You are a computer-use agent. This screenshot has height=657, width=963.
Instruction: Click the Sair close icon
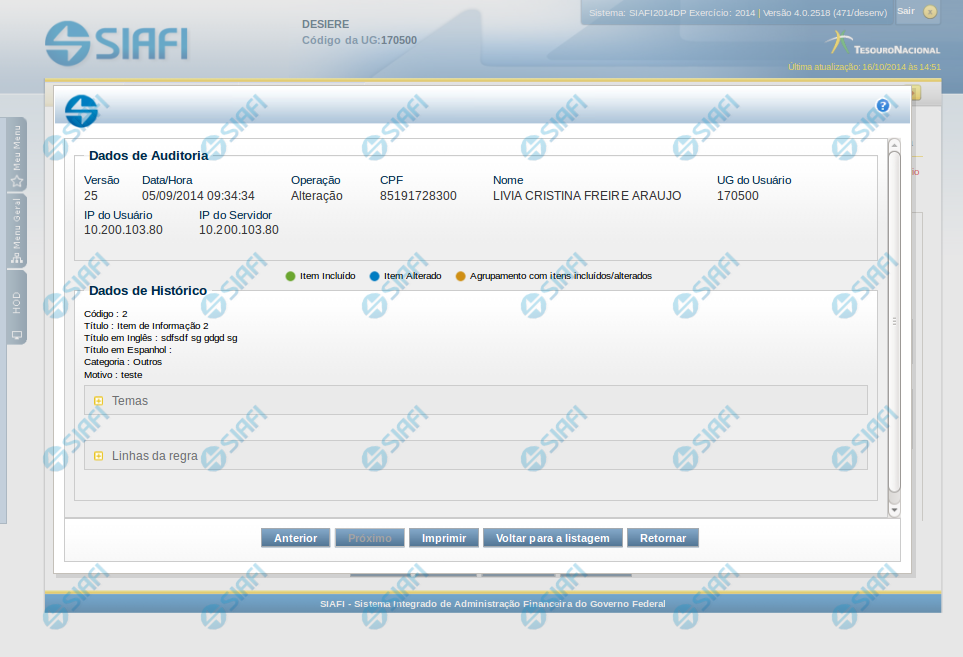click(930, 12)
